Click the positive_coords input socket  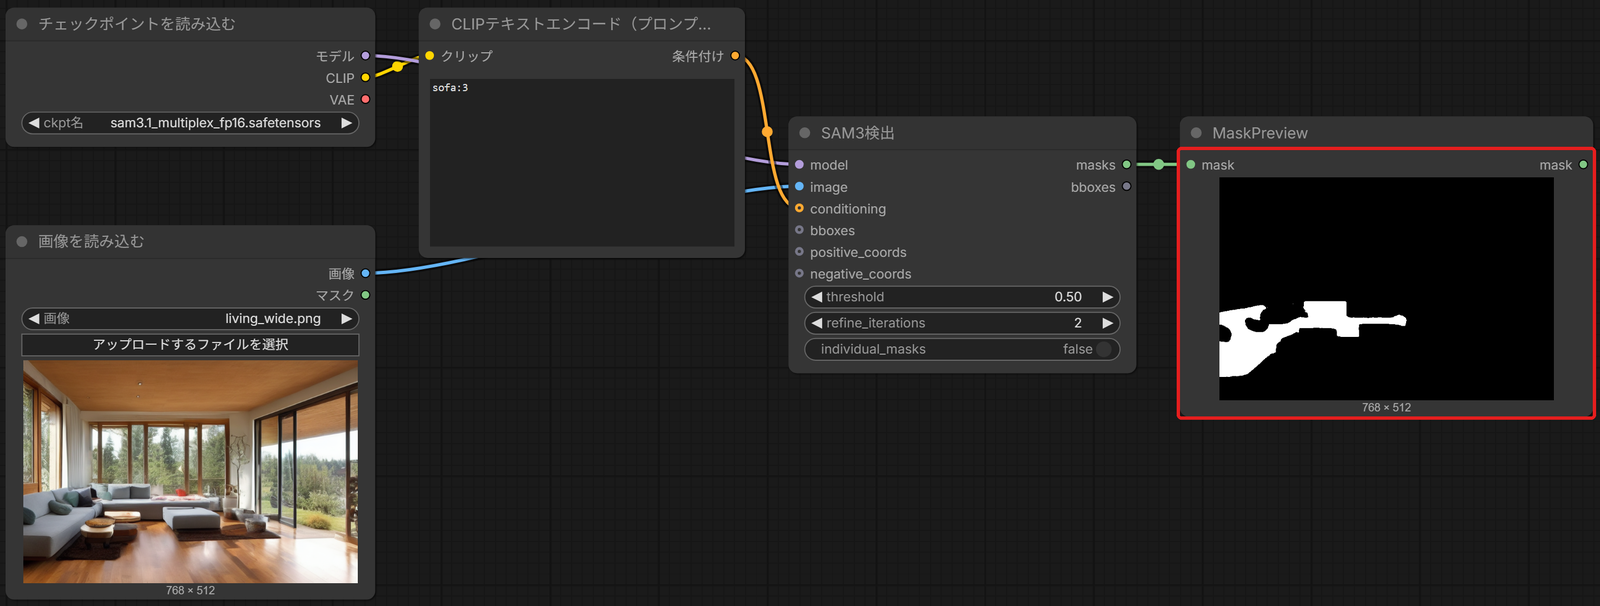[x=799, y=252]
